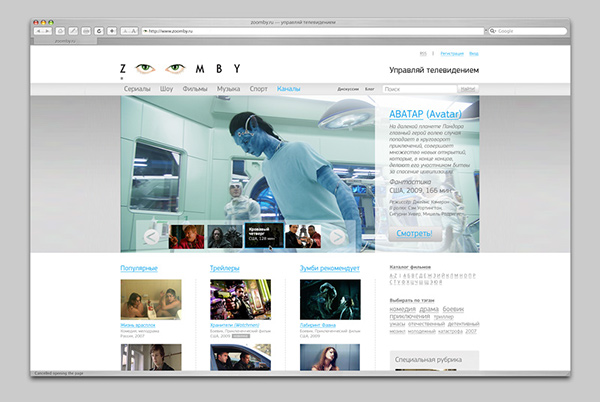The width and height of the screenshot is (600, 402).
Task: Click the Лабиринт Фавна thumbnail
Action: pyautogui.click(x=330, y=299)
